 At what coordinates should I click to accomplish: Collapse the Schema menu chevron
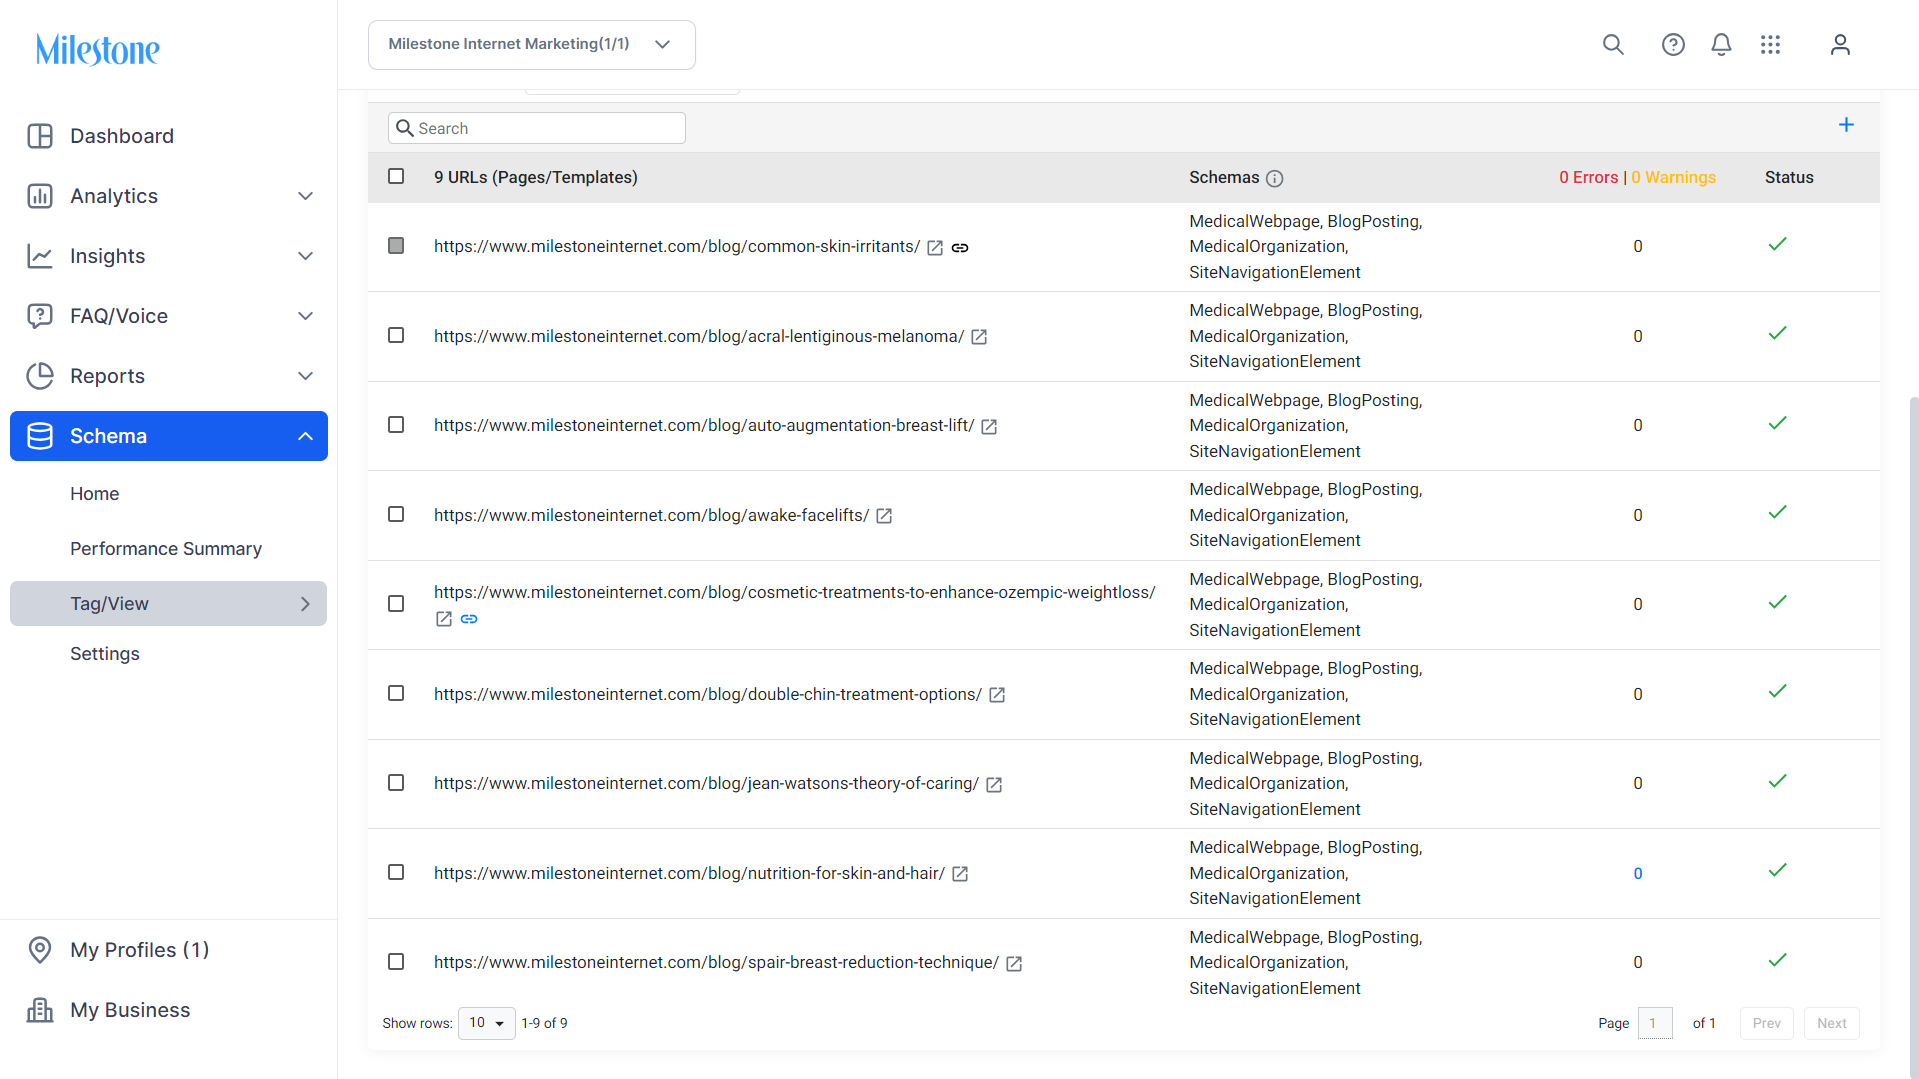[306, 436]
